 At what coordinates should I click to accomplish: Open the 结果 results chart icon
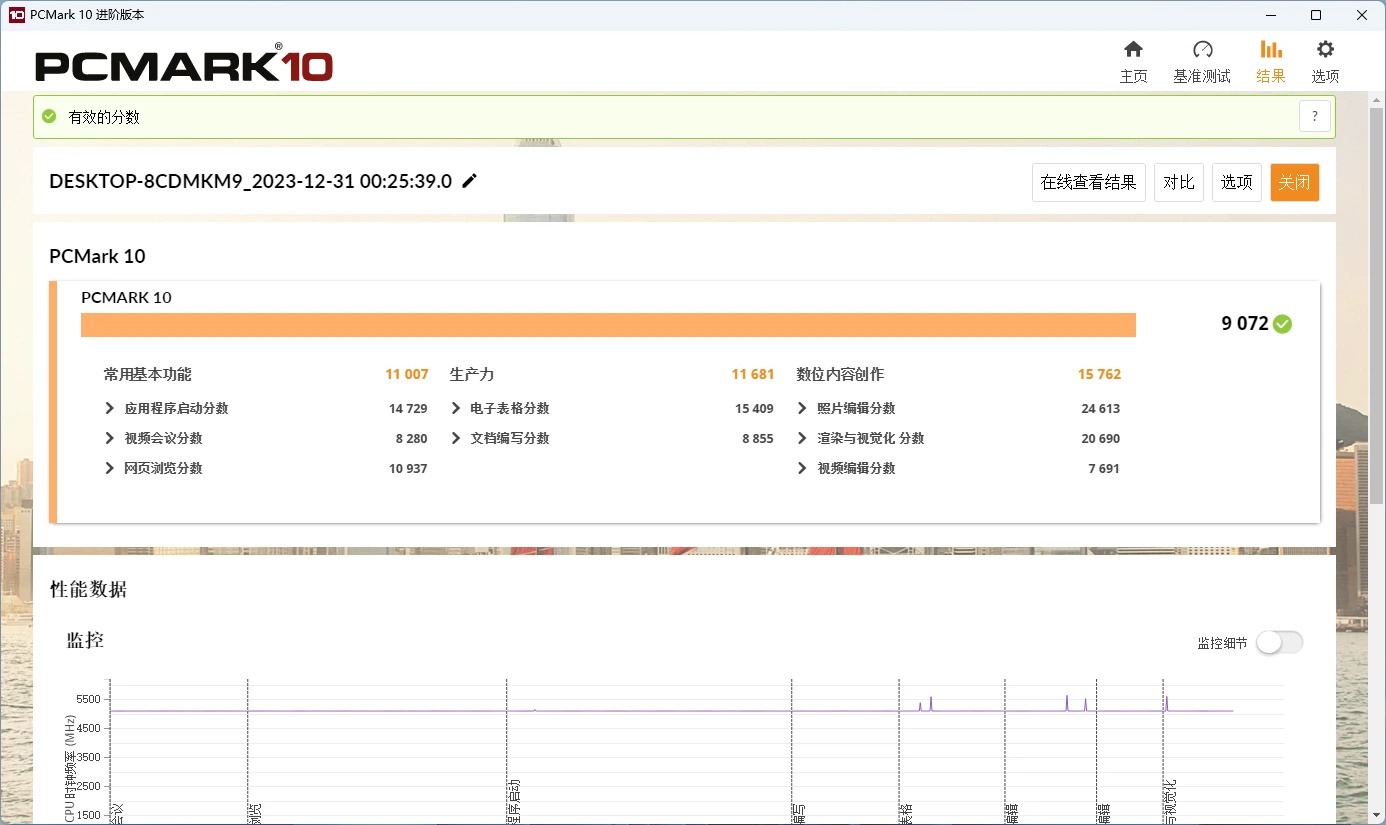1271,49
